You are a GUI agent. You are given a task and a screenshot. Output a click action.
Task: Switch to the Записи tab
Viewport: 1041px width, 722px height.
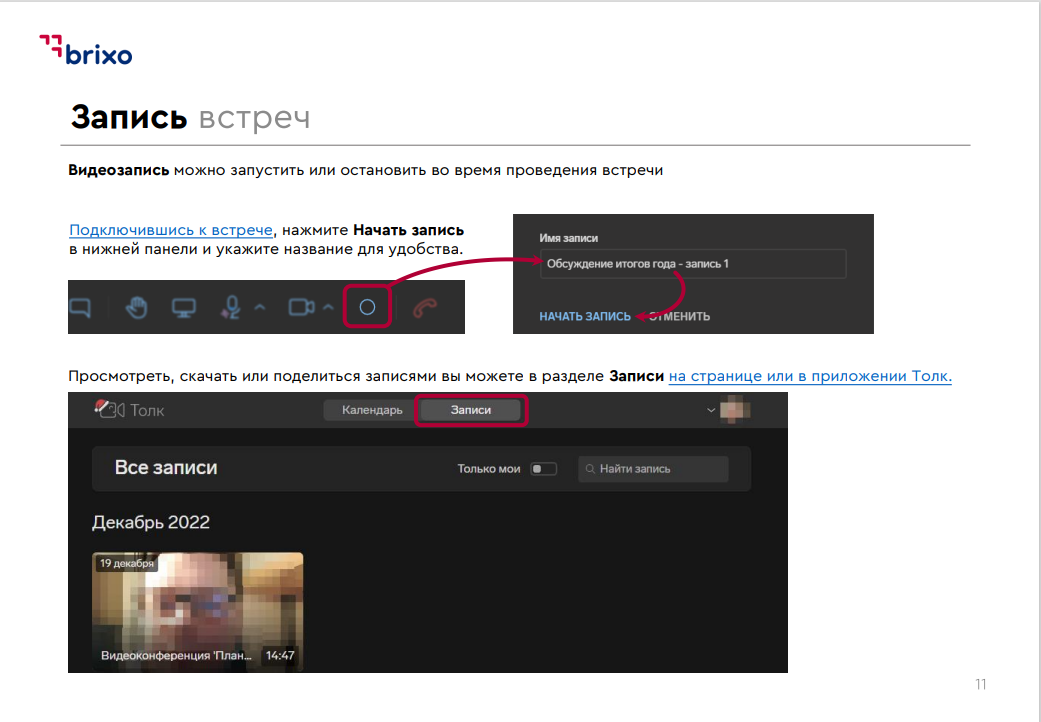coord(470,410)
